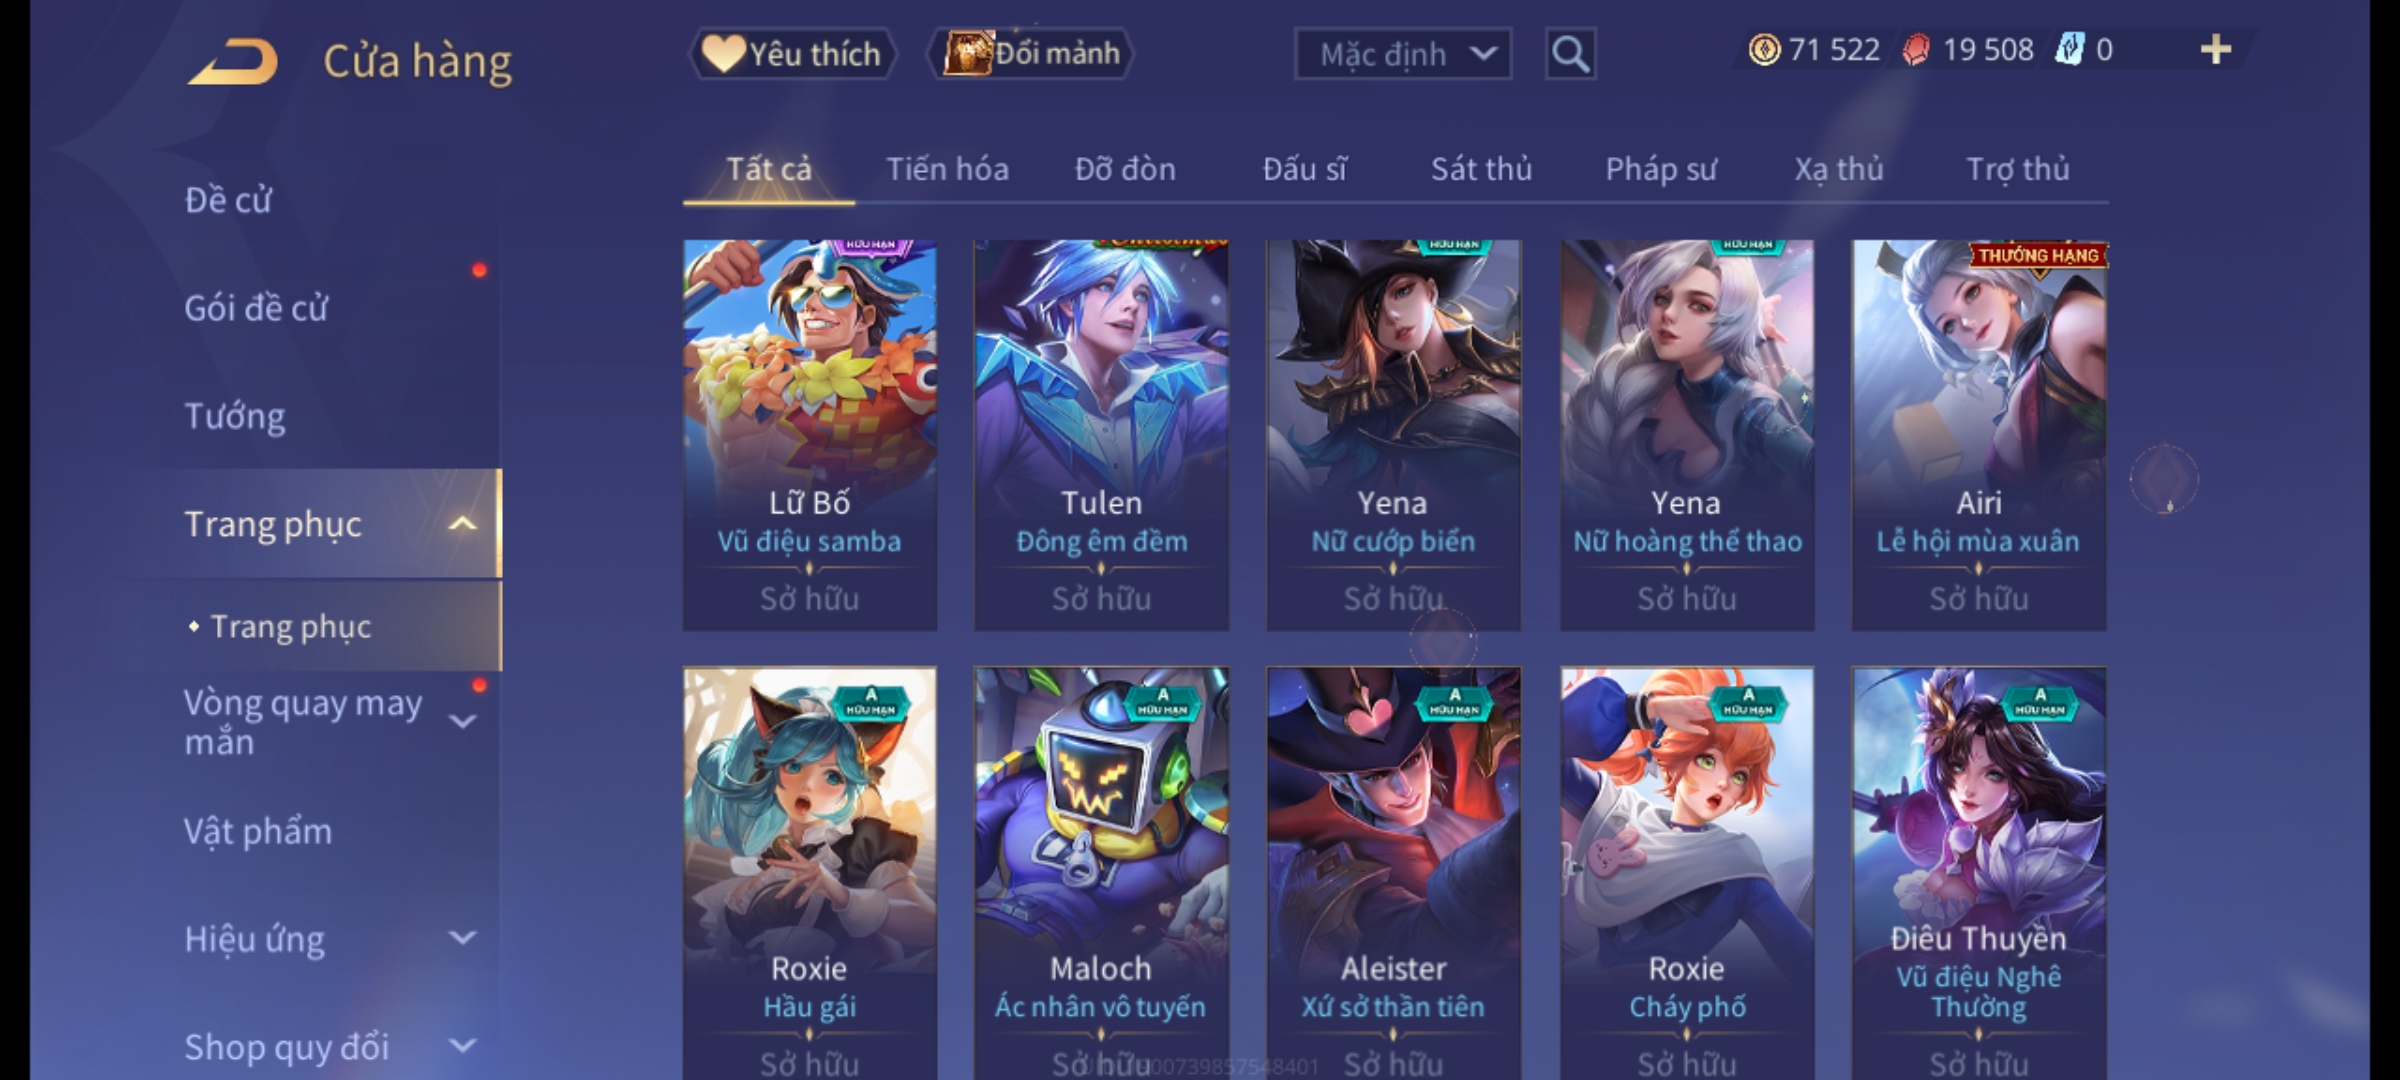Expand the Vòng quay may mắn section
Viewport: 2400px width, 1080px height.
tap(462, 721)
